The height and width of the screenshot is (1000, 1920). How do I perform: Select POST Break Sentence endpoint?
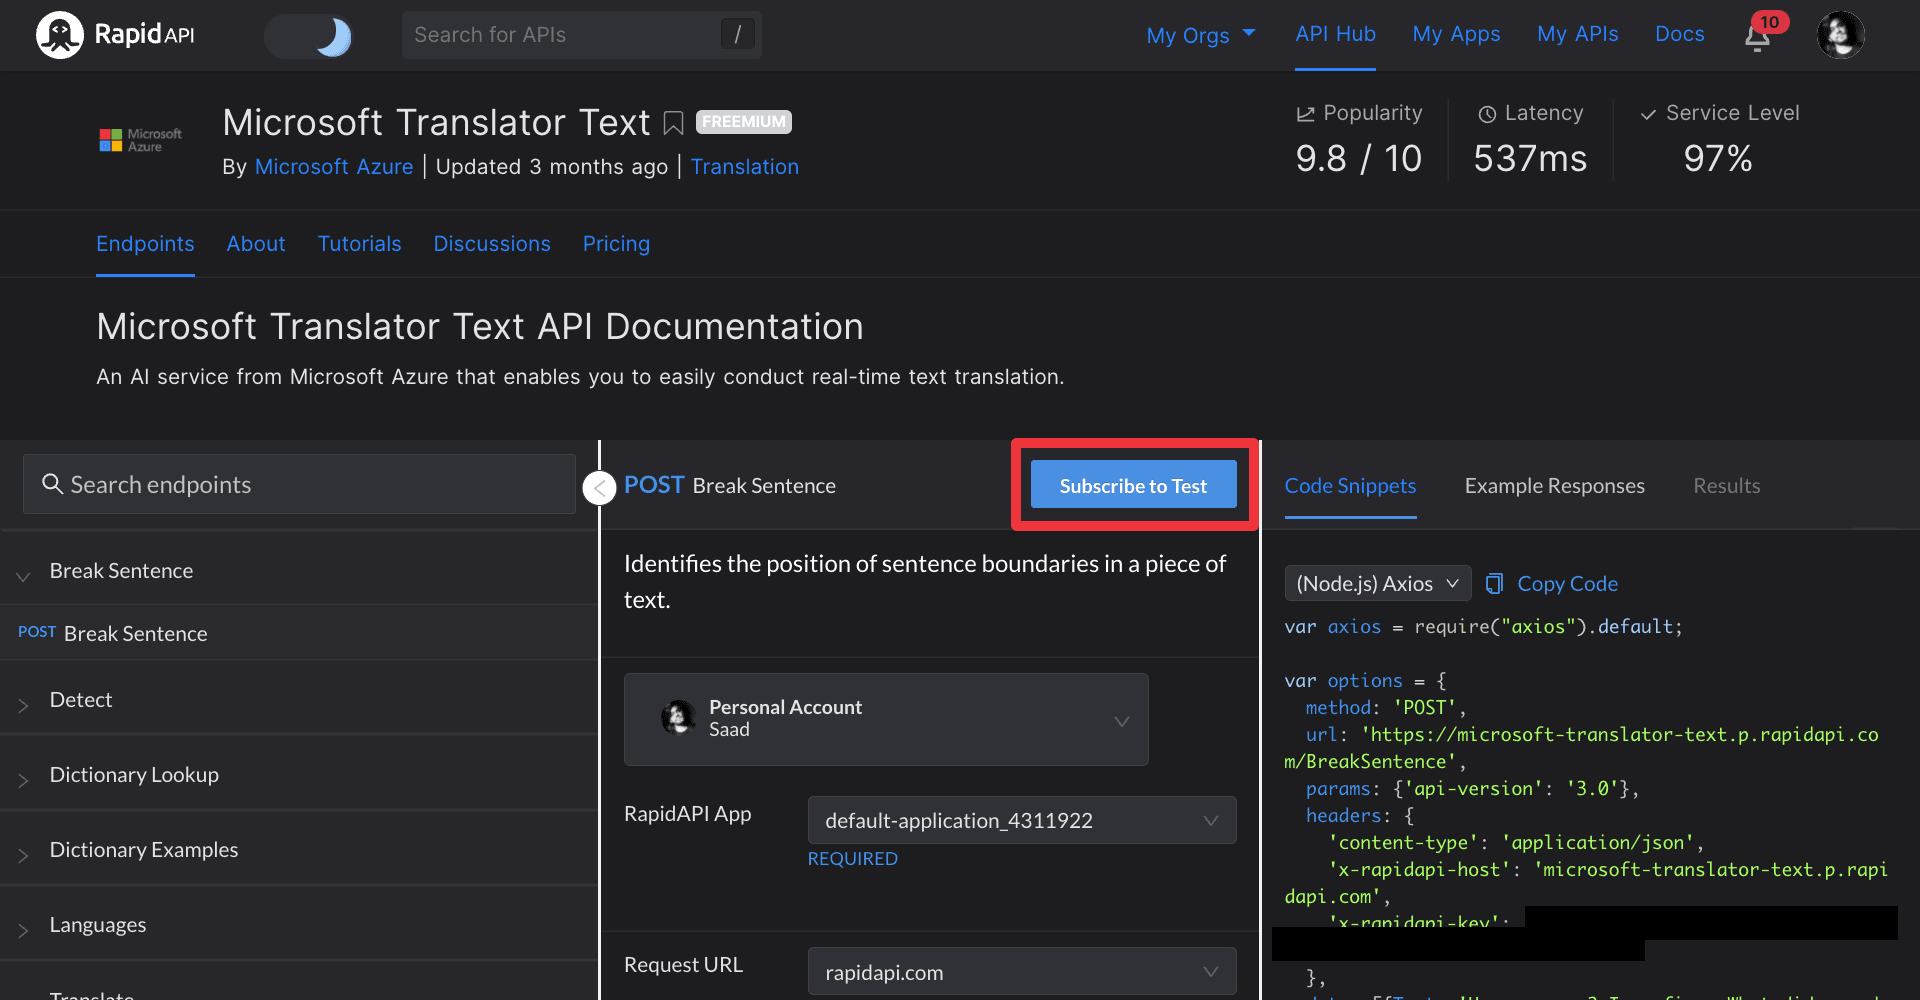pos(299,633)
